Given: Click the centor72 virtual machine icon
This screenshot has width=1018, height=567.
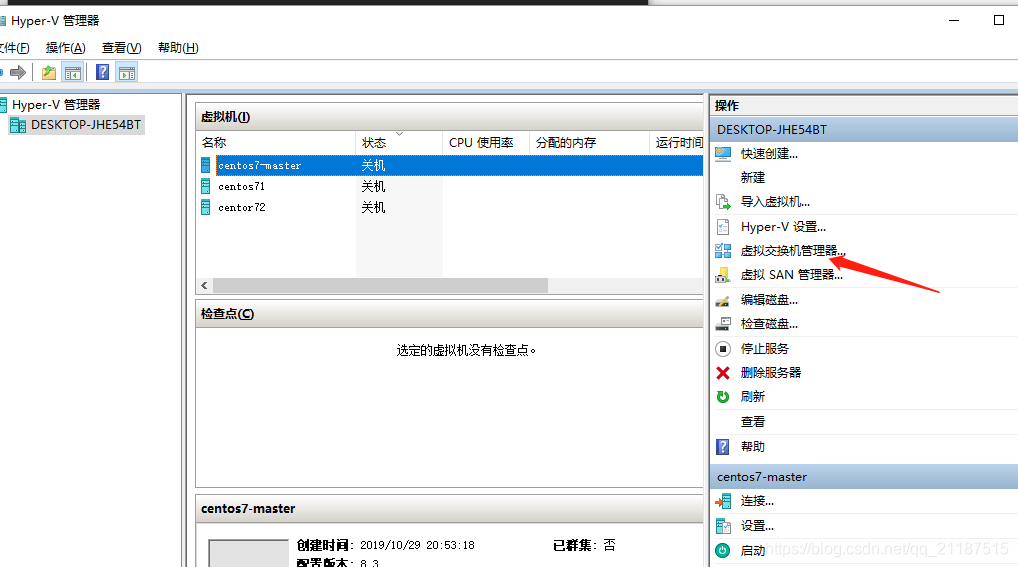Looking at the screenshot, I should point(205,207).
